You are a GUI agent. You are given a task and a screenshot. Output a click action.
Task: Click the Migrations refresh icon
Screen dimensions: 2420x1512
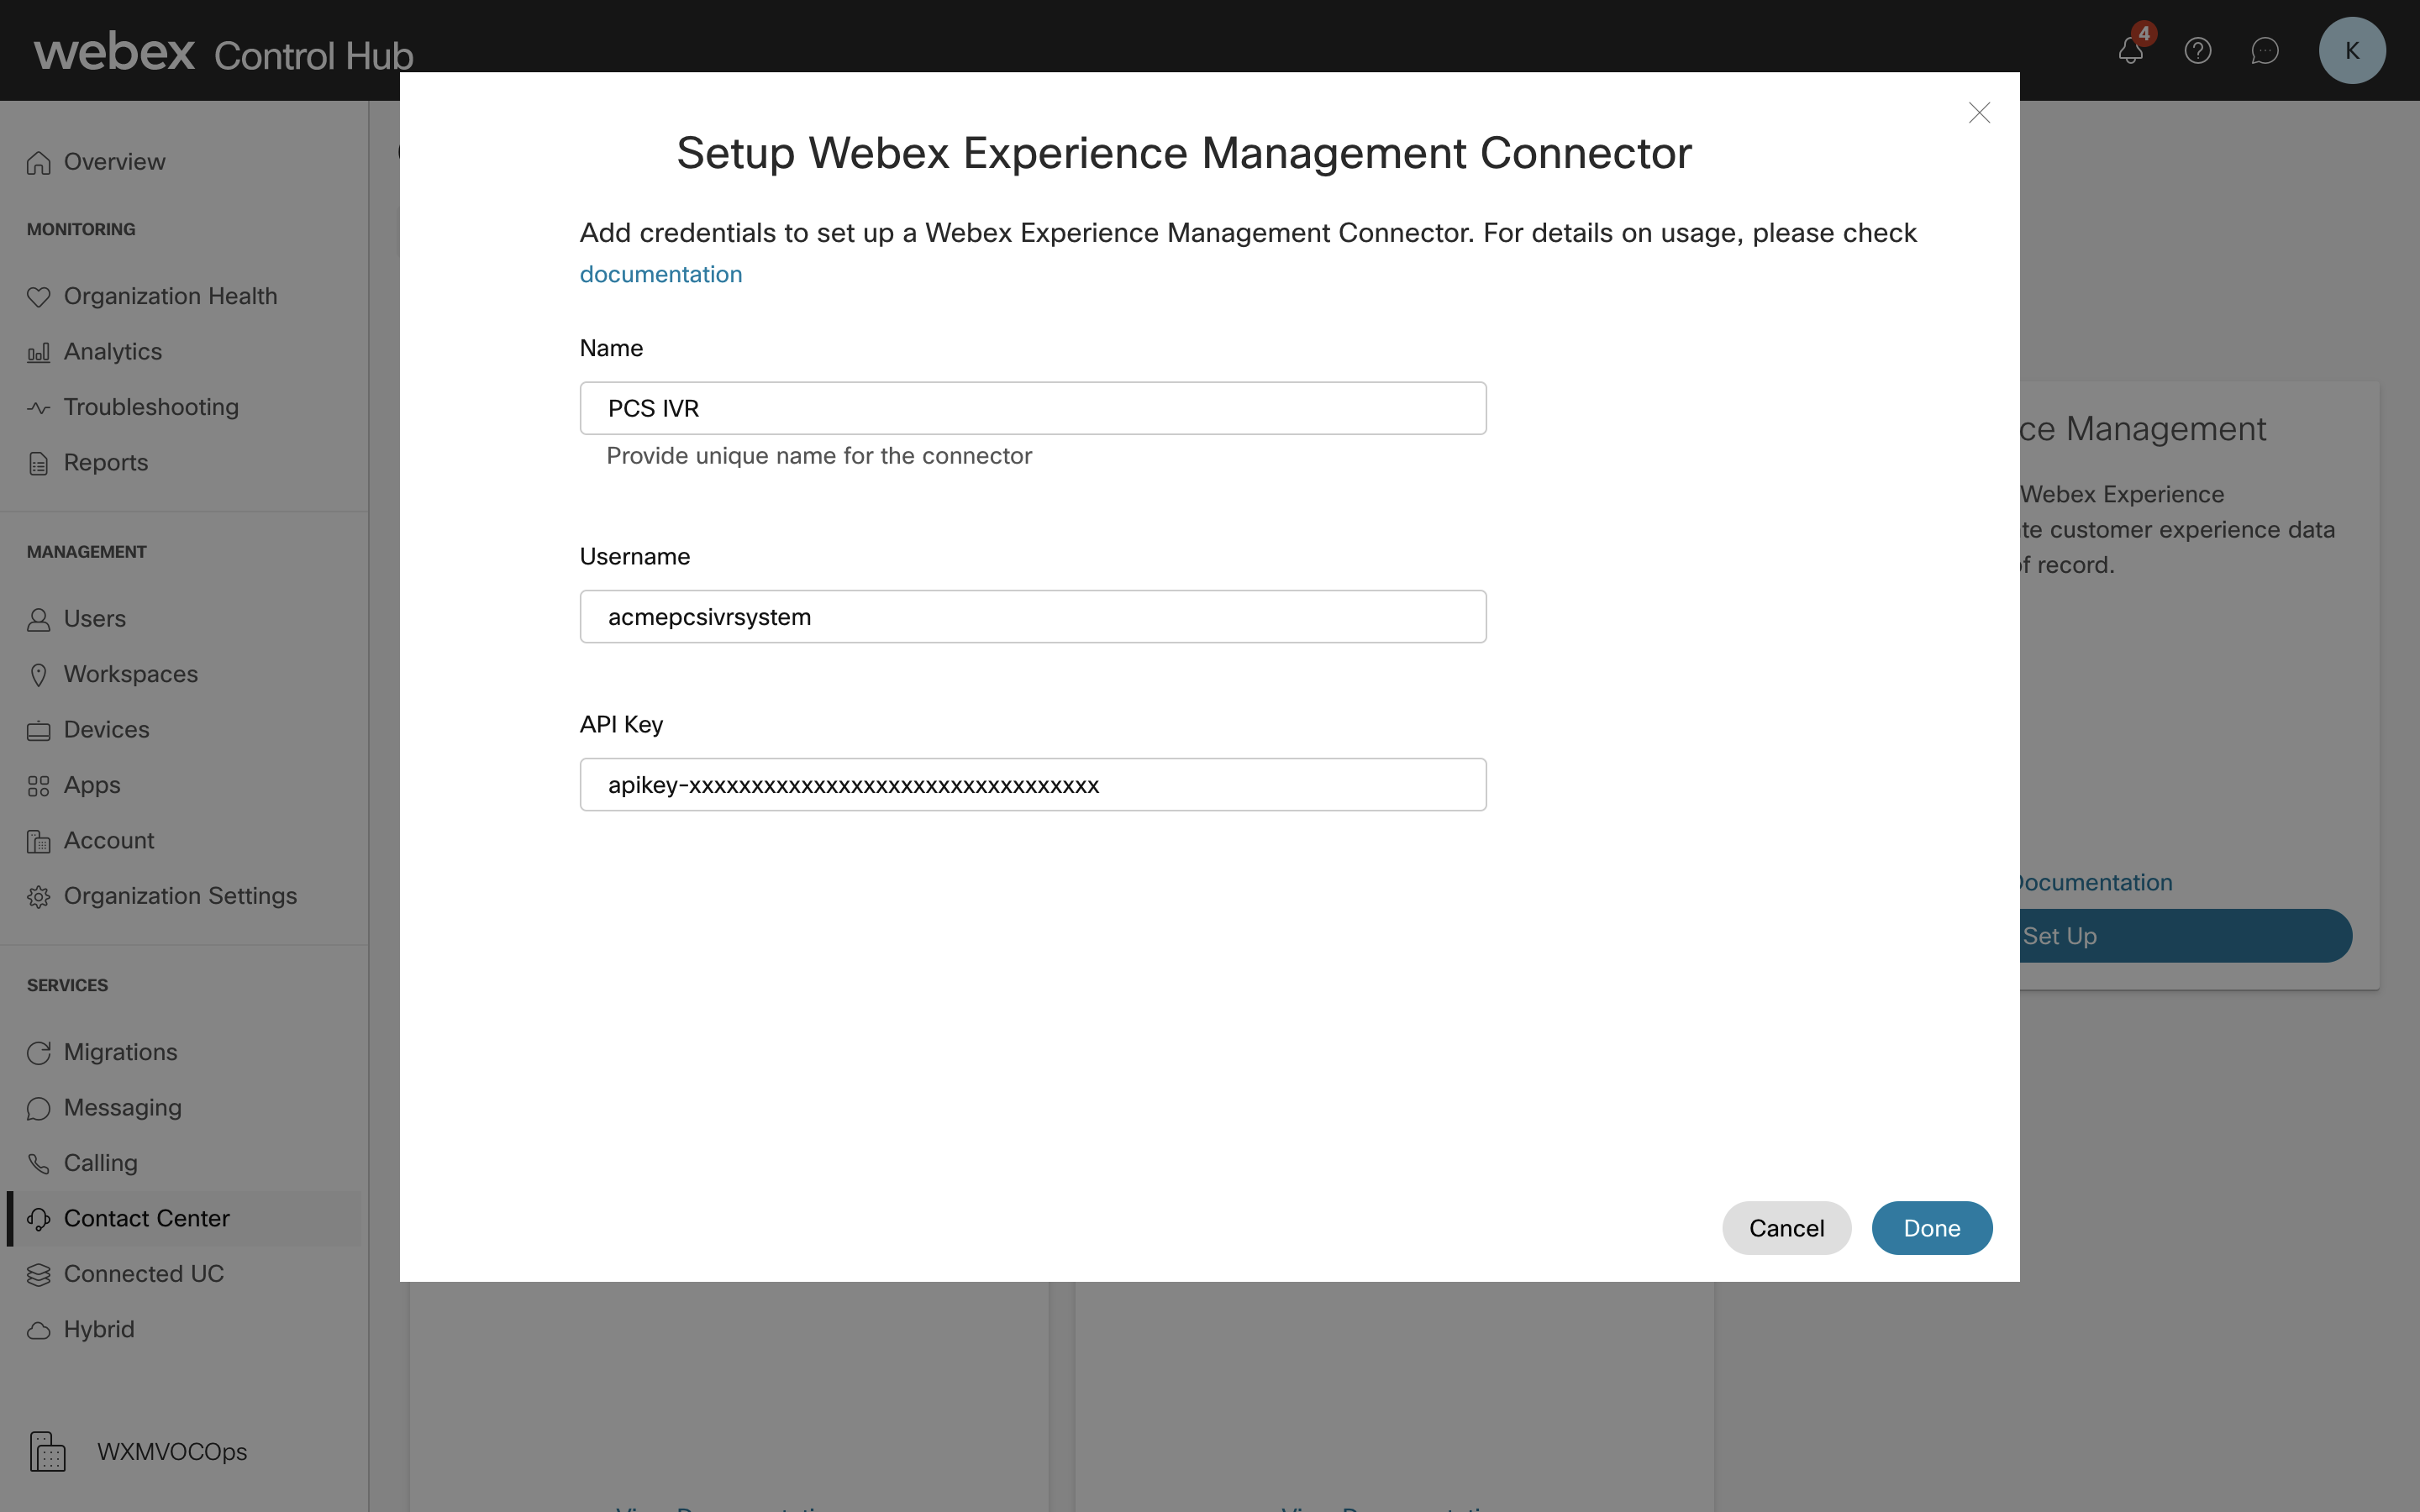coord(39,1053)
